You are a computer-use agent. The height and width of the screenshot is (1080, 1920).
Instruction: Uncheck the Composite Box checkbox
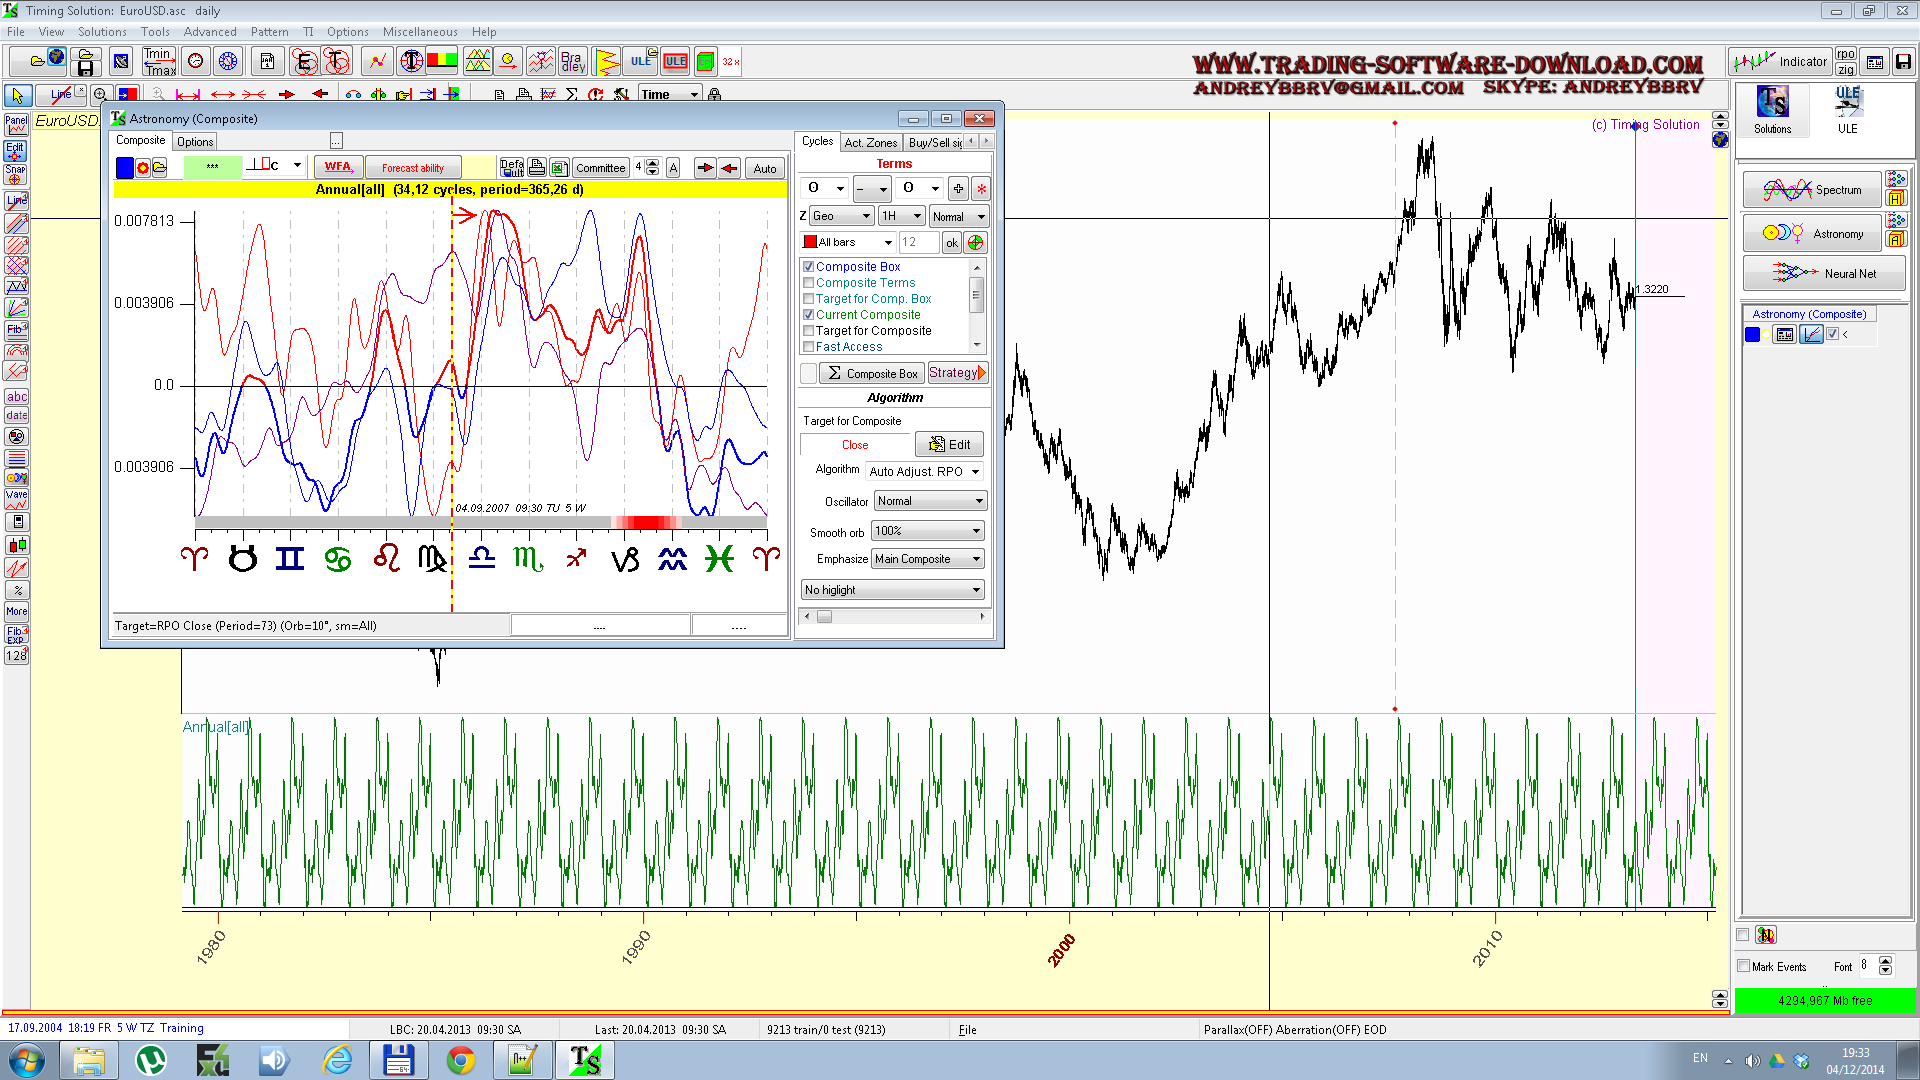point(809,267)
